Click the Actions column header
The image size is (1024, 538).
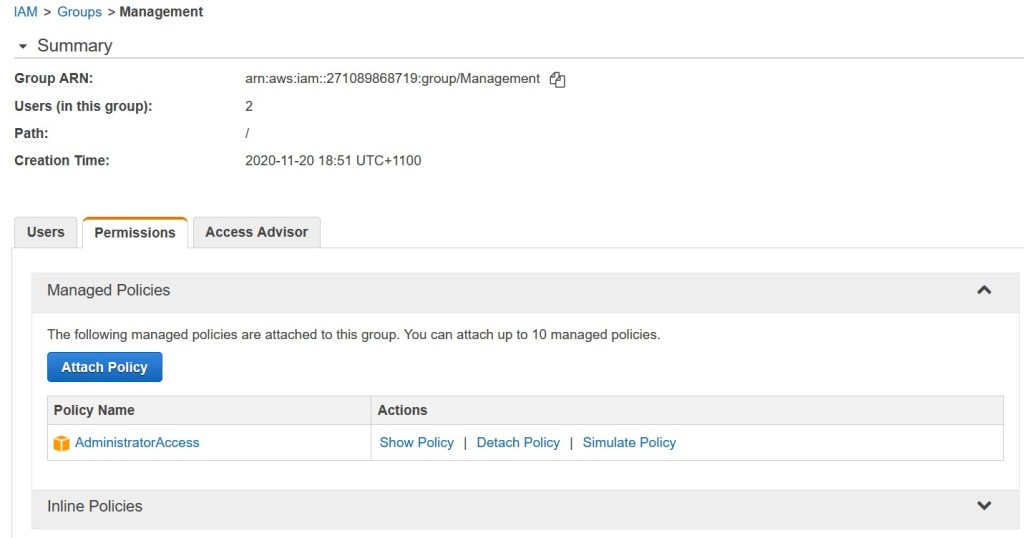(402, 410)
